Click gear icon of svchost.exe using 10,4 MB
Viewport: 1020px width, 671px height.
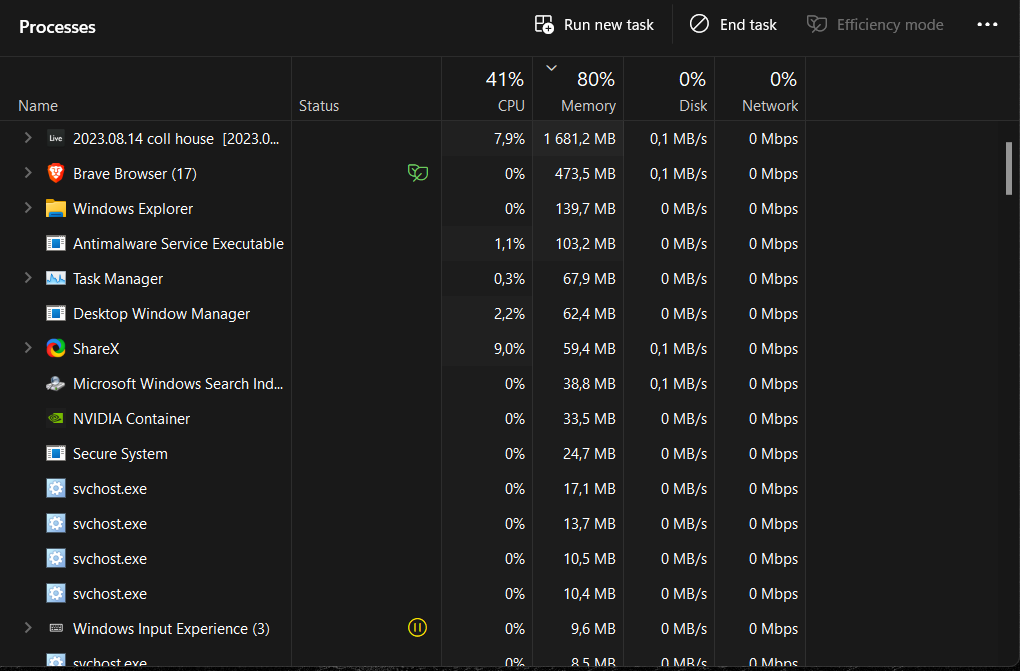click(x=56, y=594)
